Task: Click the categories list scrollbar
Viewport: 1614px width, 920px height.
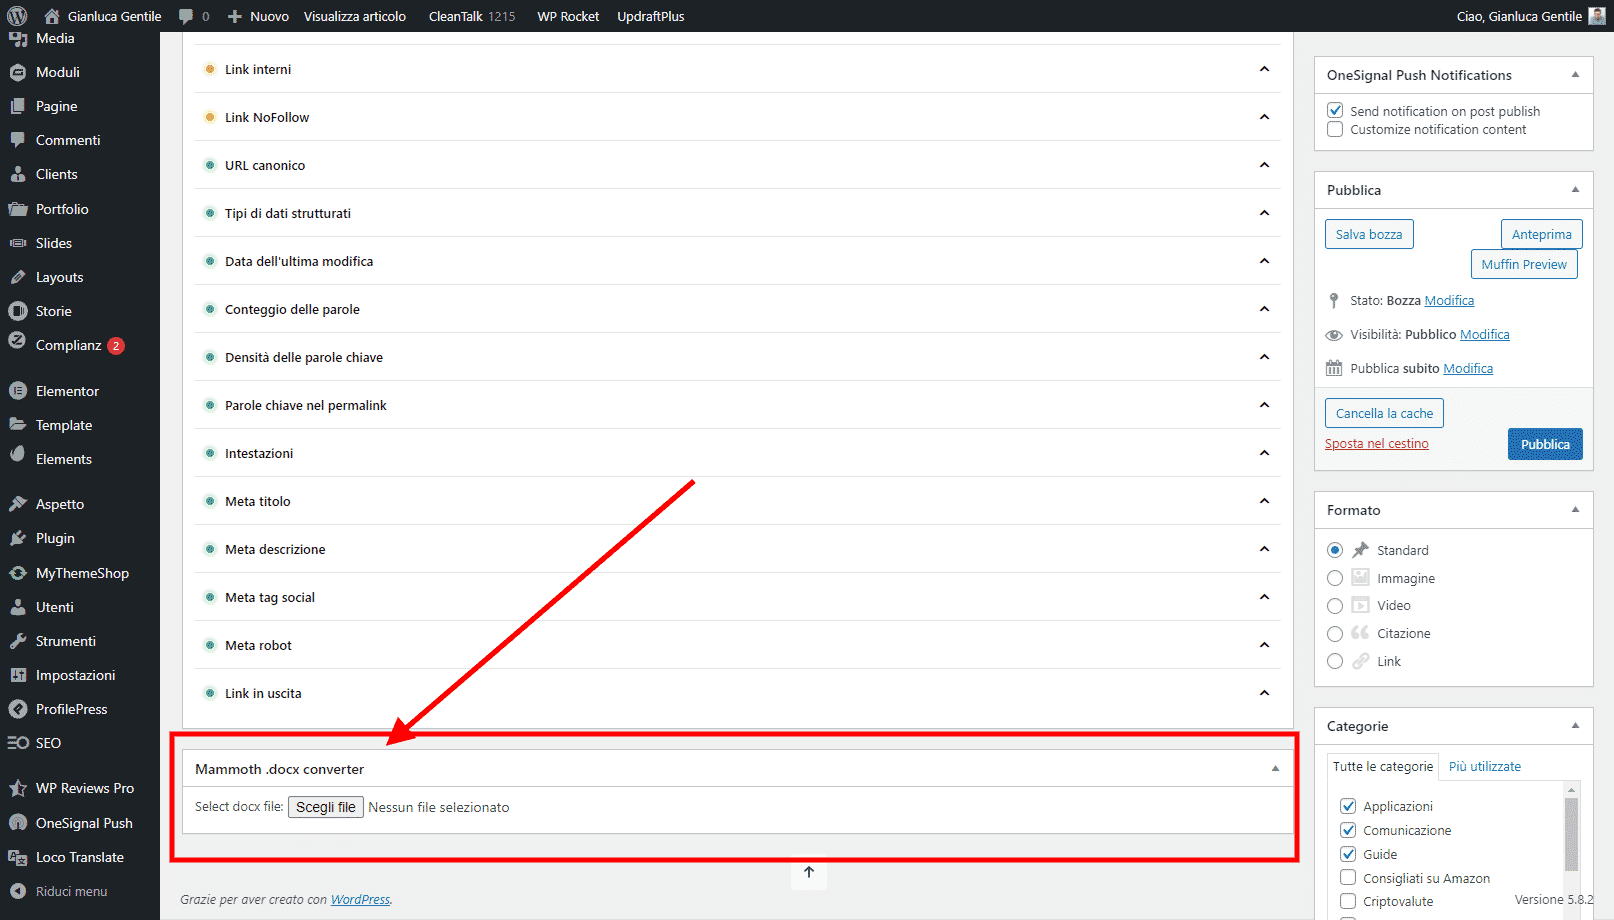Action: (1571, 835)
